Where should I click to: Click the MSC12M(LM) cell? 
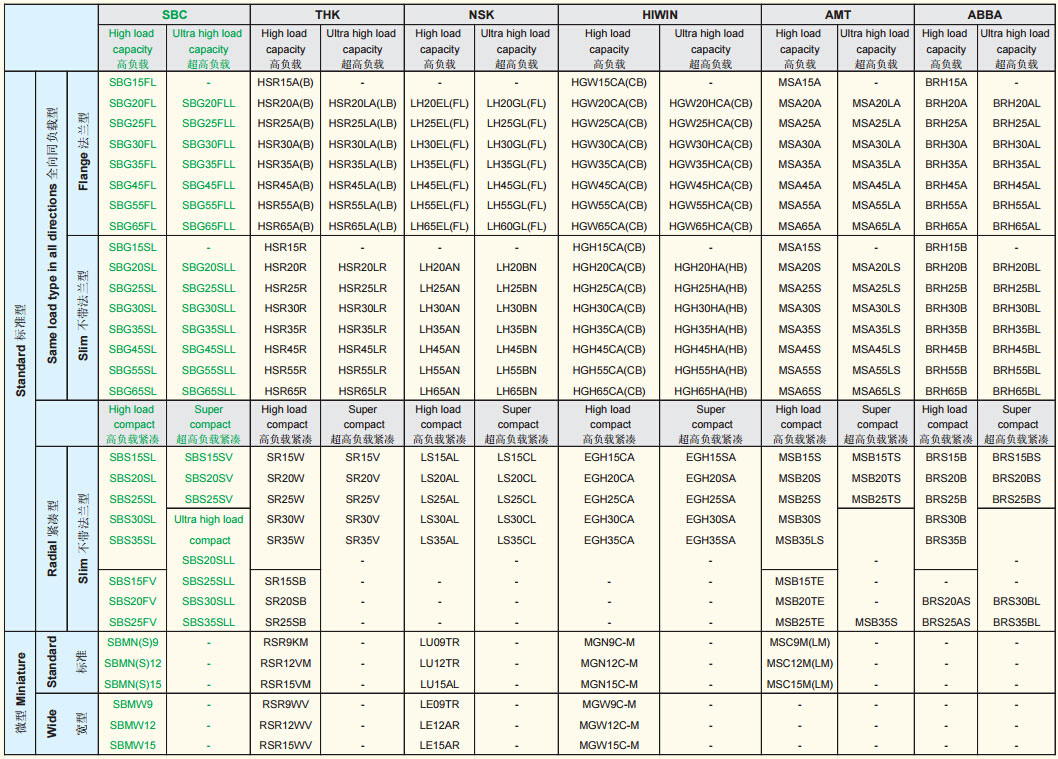[800, 663]
